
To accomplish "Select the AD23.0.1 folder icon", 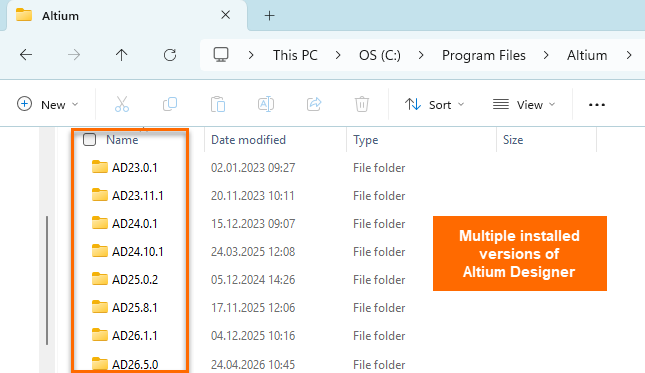I will click(x=100, y=167).
